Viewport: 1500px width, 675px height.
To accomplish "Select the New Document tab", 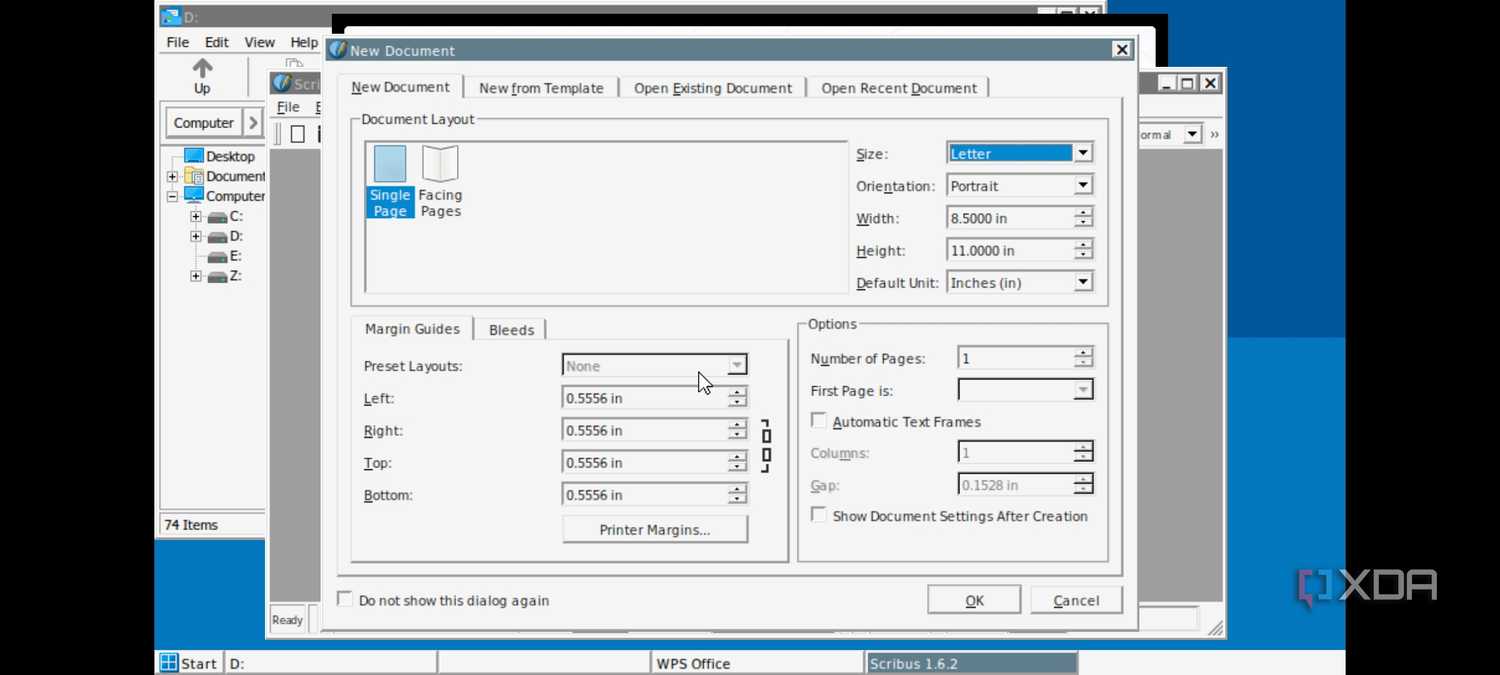I will (x=400, y=87).
